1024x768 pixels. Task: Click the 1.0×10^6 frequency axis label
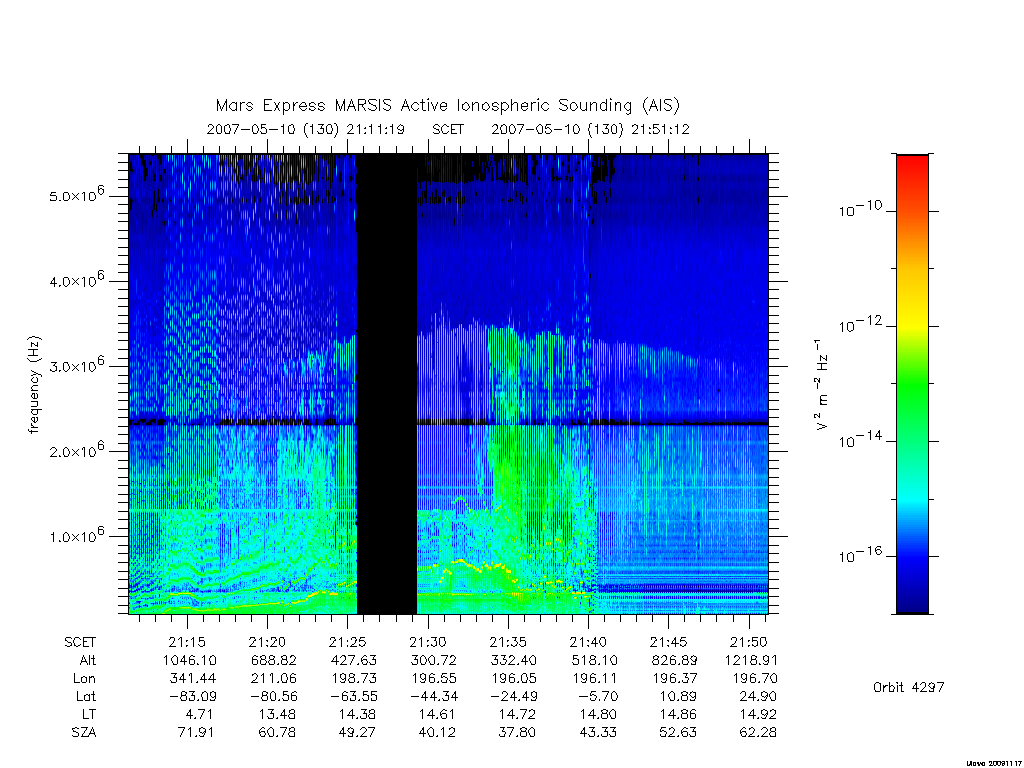(77, 535)
